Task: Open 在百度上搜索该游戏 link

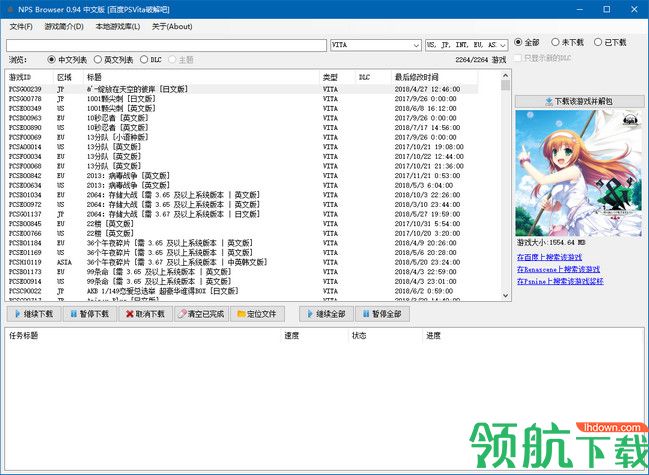Action: (x=549, y=257)
